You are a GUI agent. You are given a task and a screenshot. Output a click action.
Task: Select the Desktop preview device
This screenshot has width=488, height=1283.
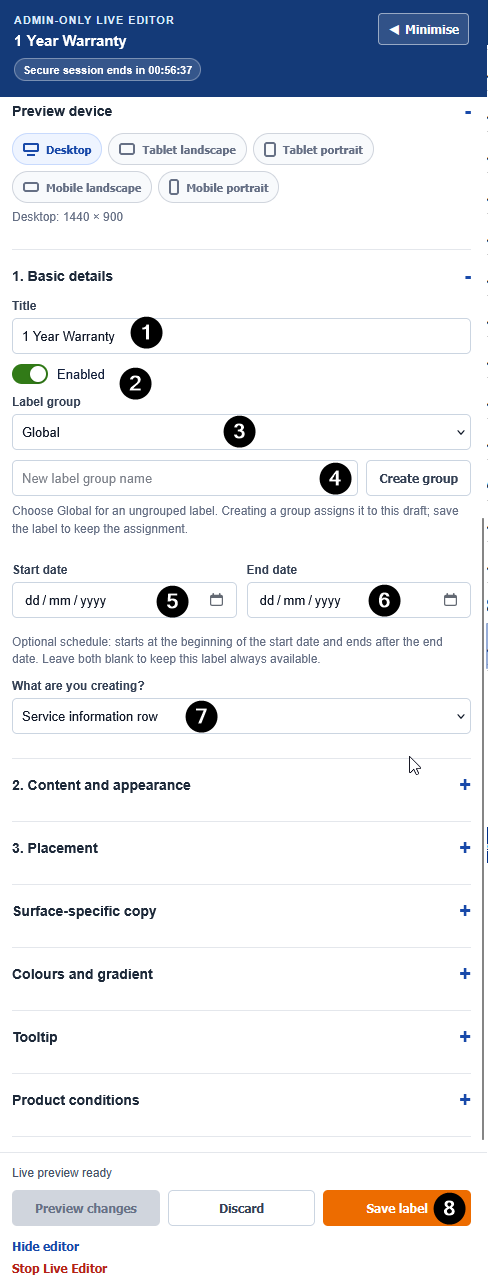[57, 150]
